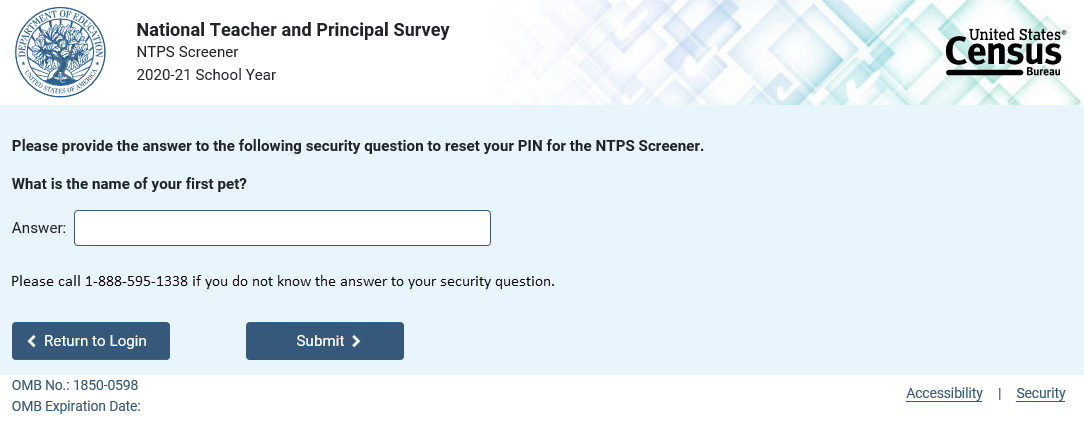The image size is (1084, 431).
Task: Click the OMB Expiration Date label
Action: (x=76, y=406)
